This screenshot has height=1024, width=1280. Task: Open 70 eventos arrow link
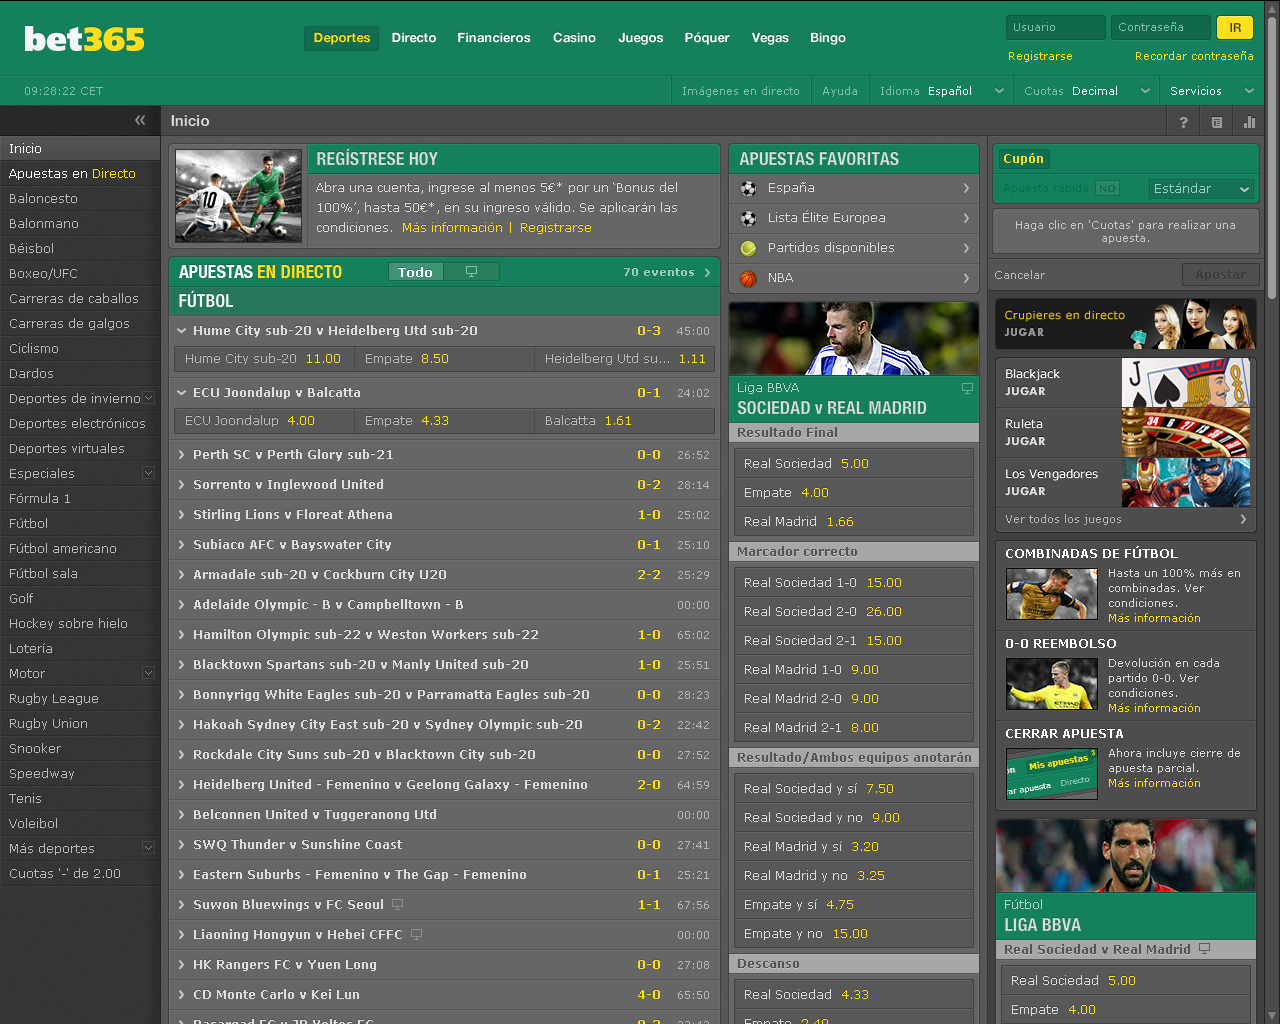(667, 272)
